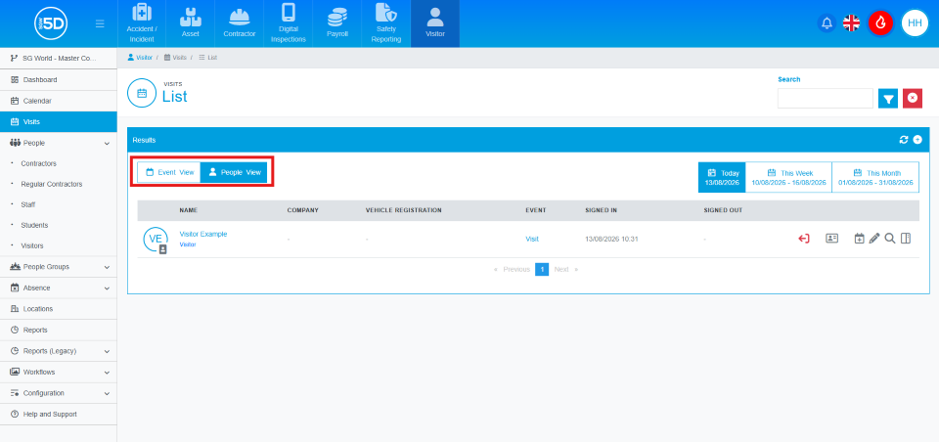
Task: Go to Dashboard in sidebar
Action: click(x=58, y=80)
